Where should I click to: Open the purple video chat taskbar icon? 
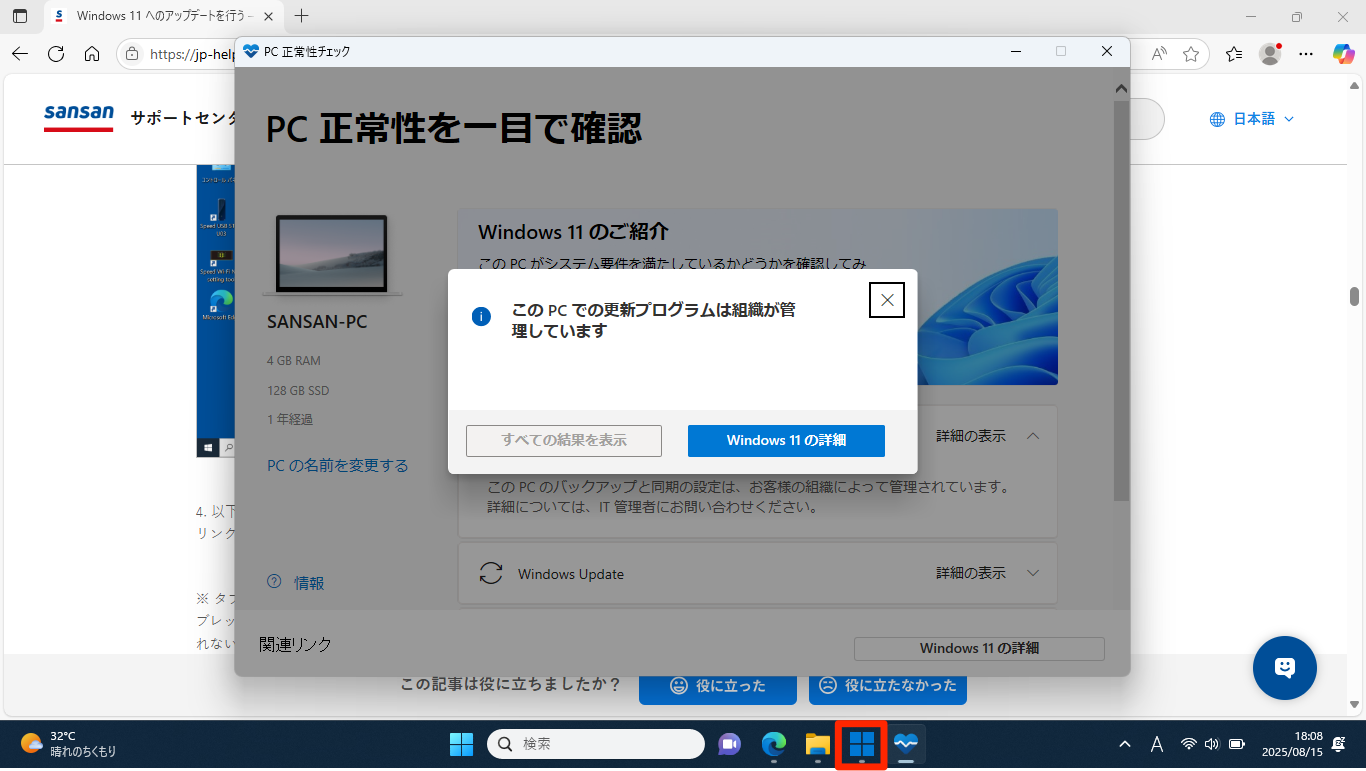point(729,744)
